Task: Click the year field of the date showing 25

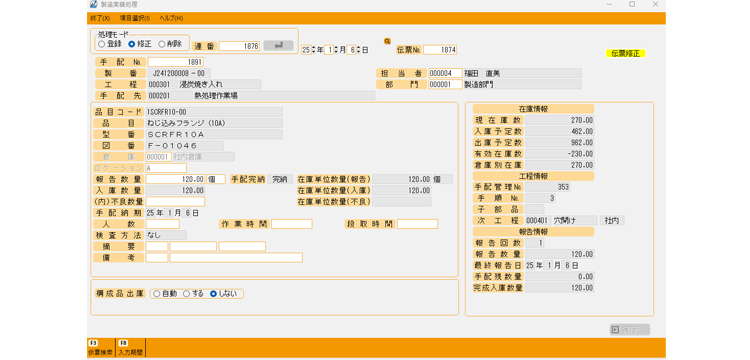Action: click(306, 50)
